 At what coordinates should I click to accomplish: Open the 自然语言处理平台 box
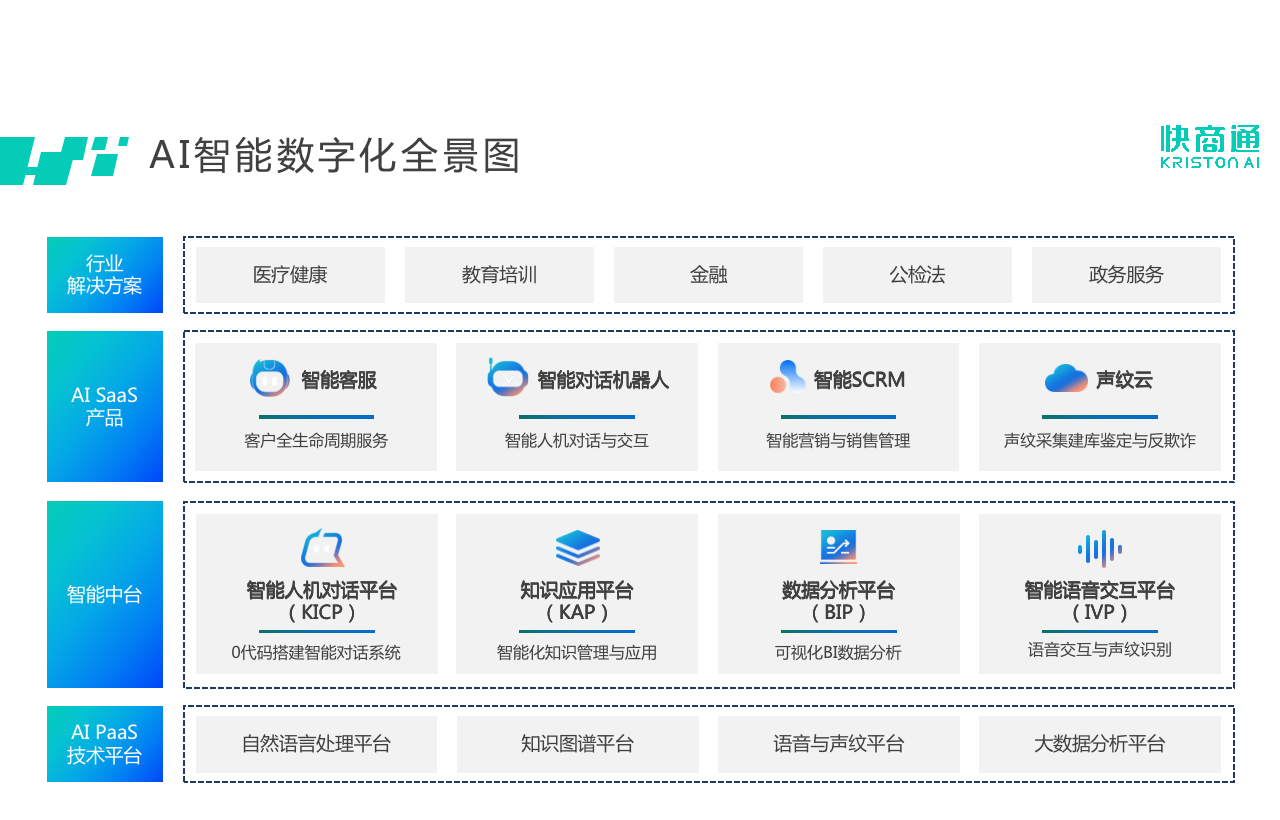pyautogui.click(x=316, y=744)
